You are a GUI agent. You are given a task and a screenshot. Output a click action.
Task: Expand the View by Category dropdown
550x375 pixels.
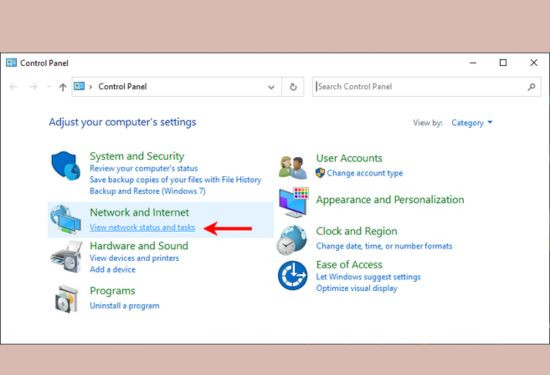[472, 123]
